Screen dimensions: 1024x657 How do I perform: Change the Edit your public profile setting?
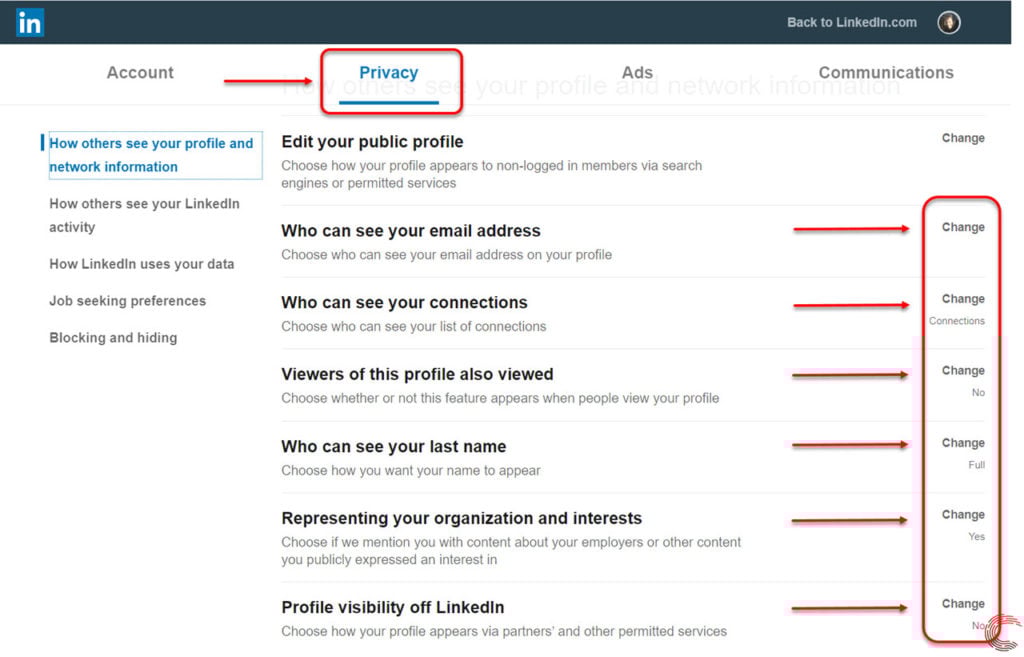[x=963, y=138]
